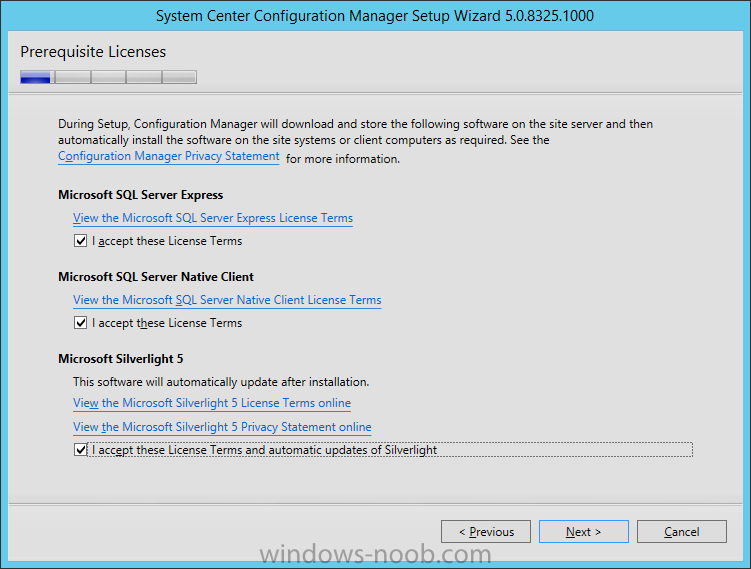
Task: Toggle Native Client license terms acceptance checkbox
Action: pos(80,323)
